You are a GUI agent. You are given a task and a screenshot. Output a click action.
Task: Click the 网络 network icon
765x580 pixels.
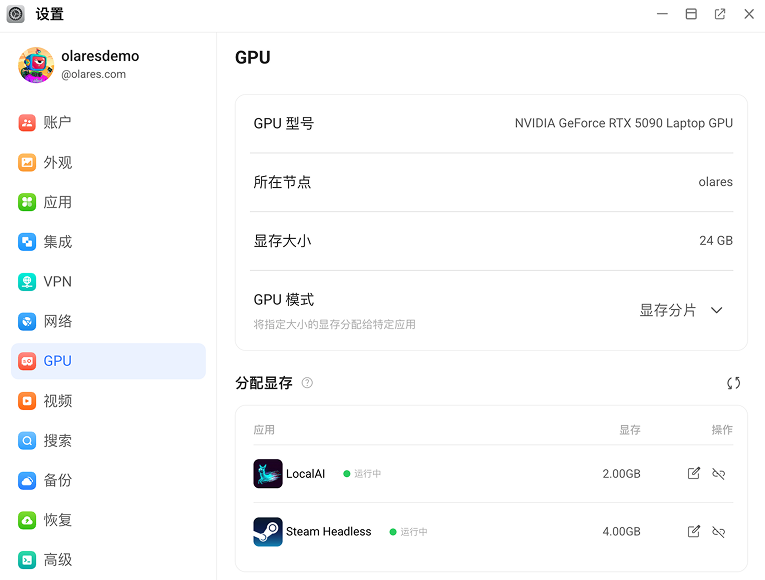27,321
